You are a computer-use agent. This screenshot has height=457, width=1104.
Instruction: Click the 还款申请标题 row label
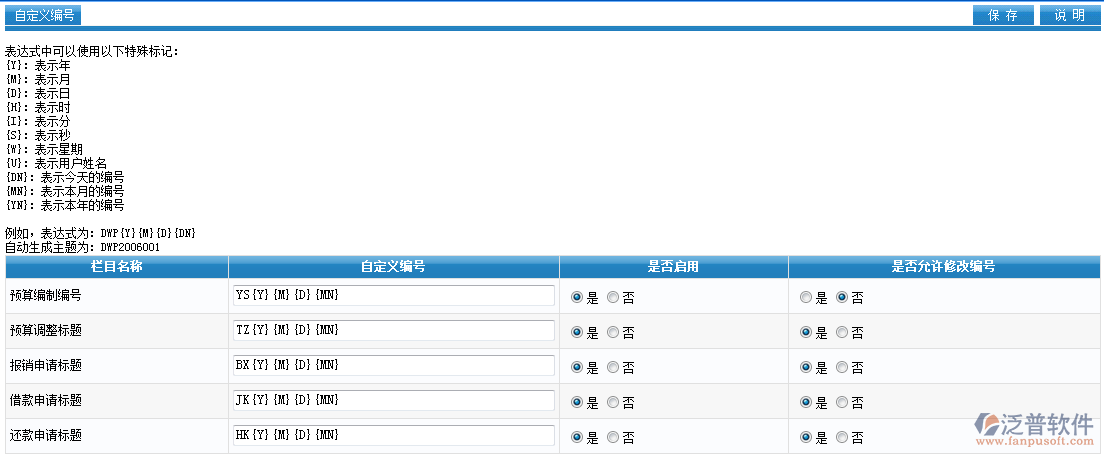point(46,436)
